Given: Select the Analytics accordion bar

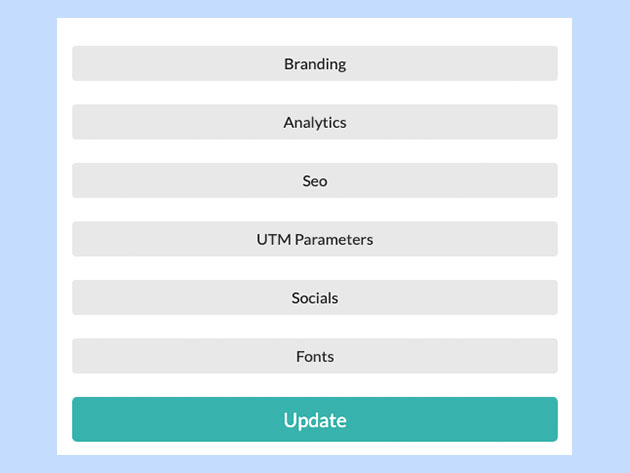Looking at the screenshot, I should (314, 122).
